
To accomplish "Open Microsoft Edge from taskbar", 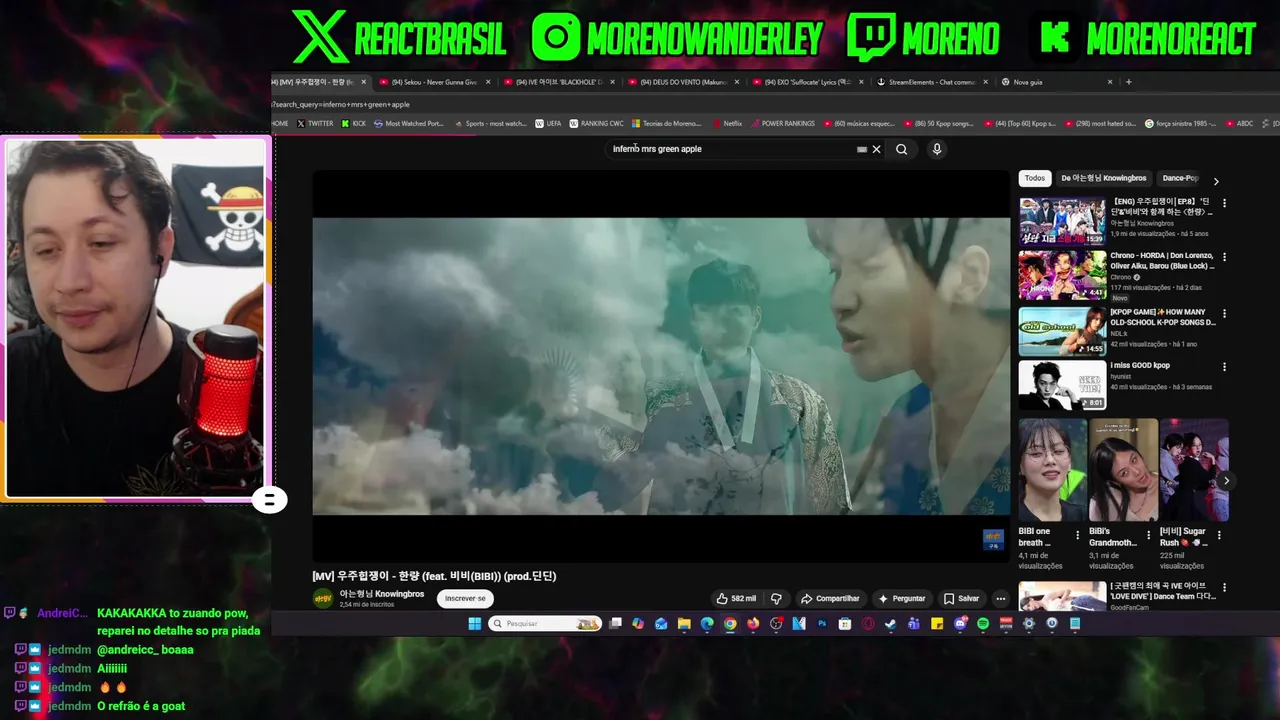I will (707, 623).
